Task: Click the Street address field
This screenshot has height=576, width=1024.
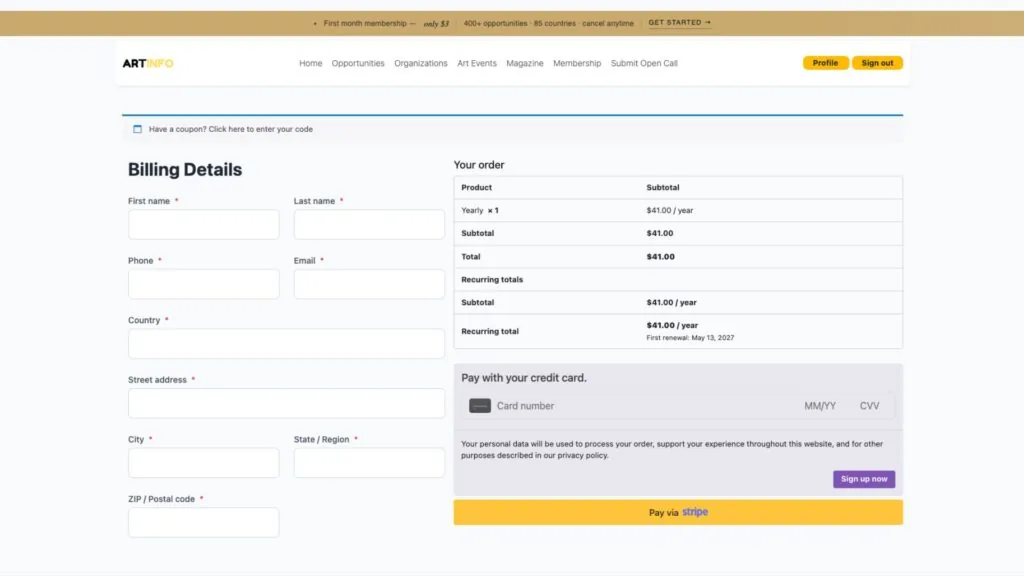Action: pos(286,403)
